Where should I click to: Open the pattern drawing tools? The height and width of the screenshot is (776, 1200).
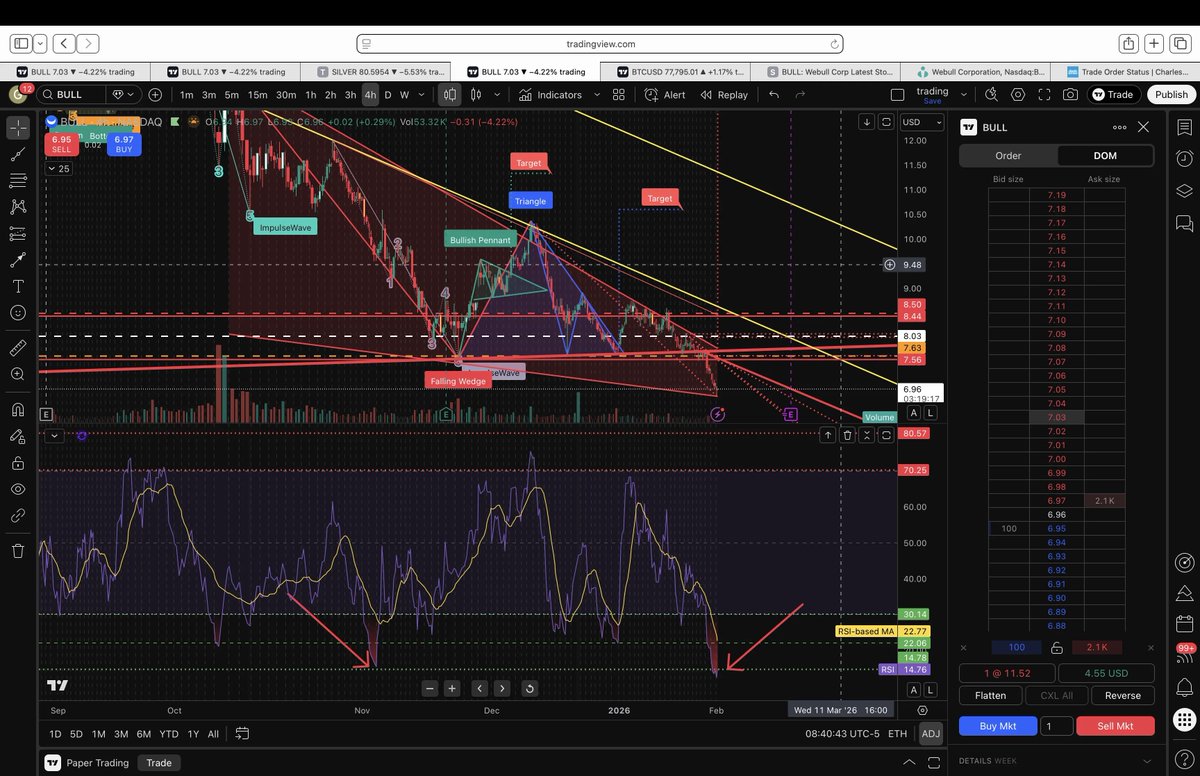(18, 207)
